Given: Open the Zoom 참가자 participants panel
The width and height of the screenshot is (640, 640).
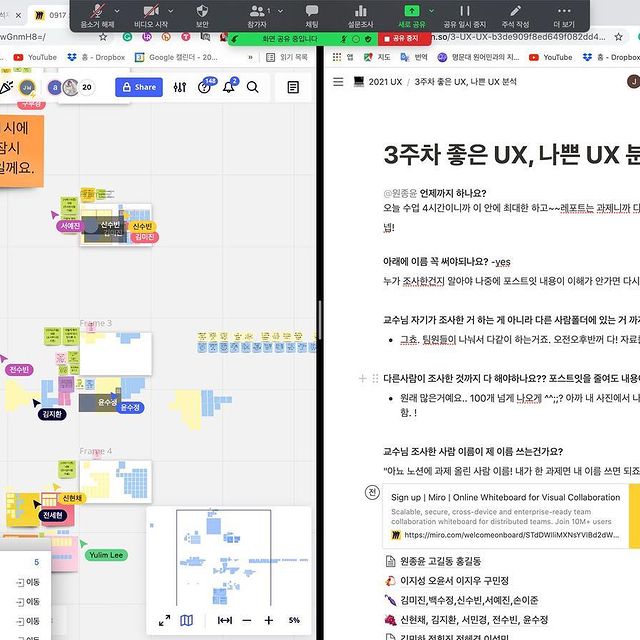Looking at the screenshot, I should 259,15.
